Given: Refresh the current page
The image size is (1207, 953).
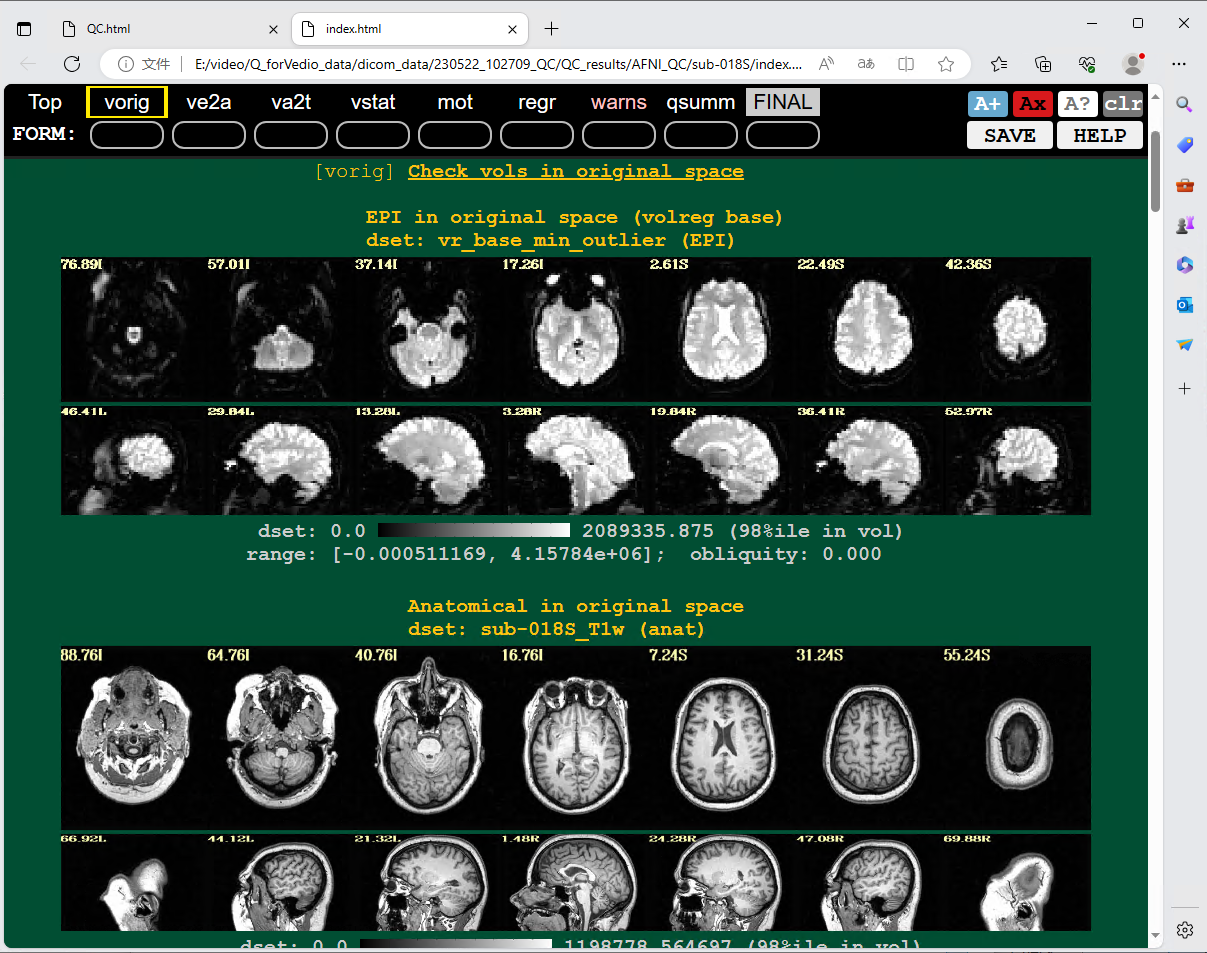Looking at the screenshot, I should tap(72, 64).
